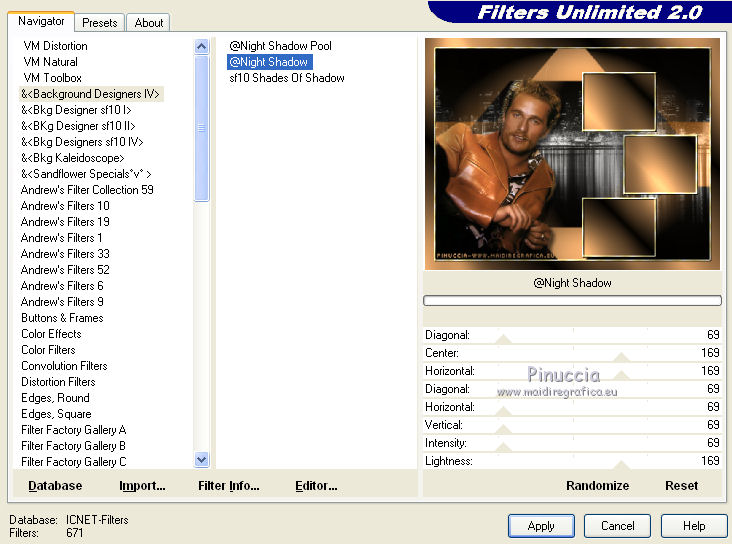Image resolution: width=732 pixels, height=544 pixels.
Task: Select Andrew's Filters 9 category
Action: click(x=62, y=302)
